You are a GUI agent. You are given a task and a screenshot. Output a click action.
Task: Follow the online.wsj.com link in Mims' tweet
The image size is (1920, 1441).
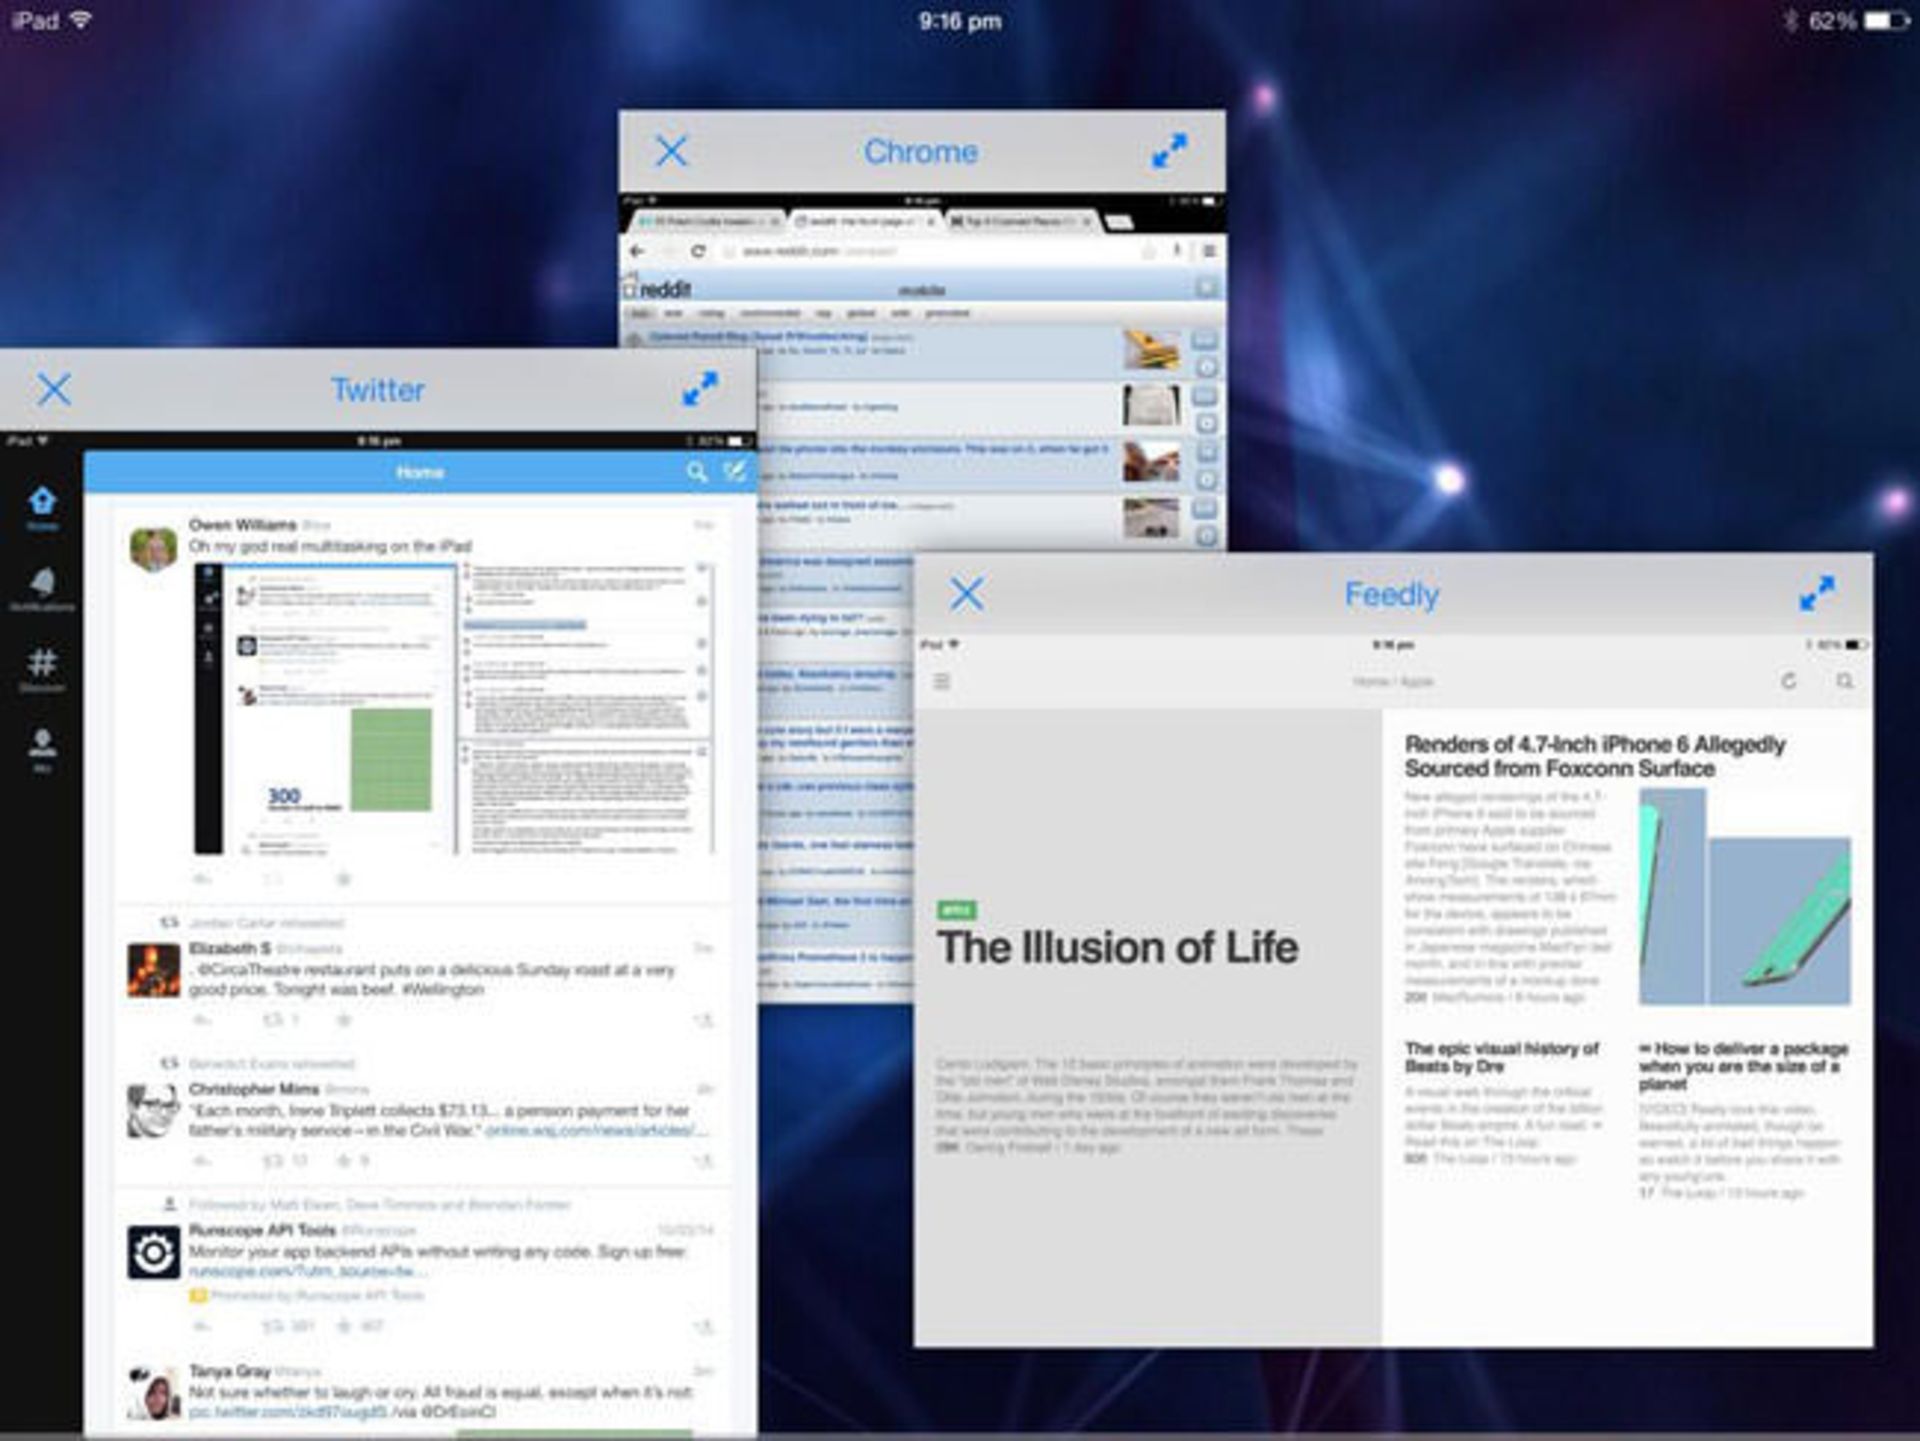(597, 1131)
